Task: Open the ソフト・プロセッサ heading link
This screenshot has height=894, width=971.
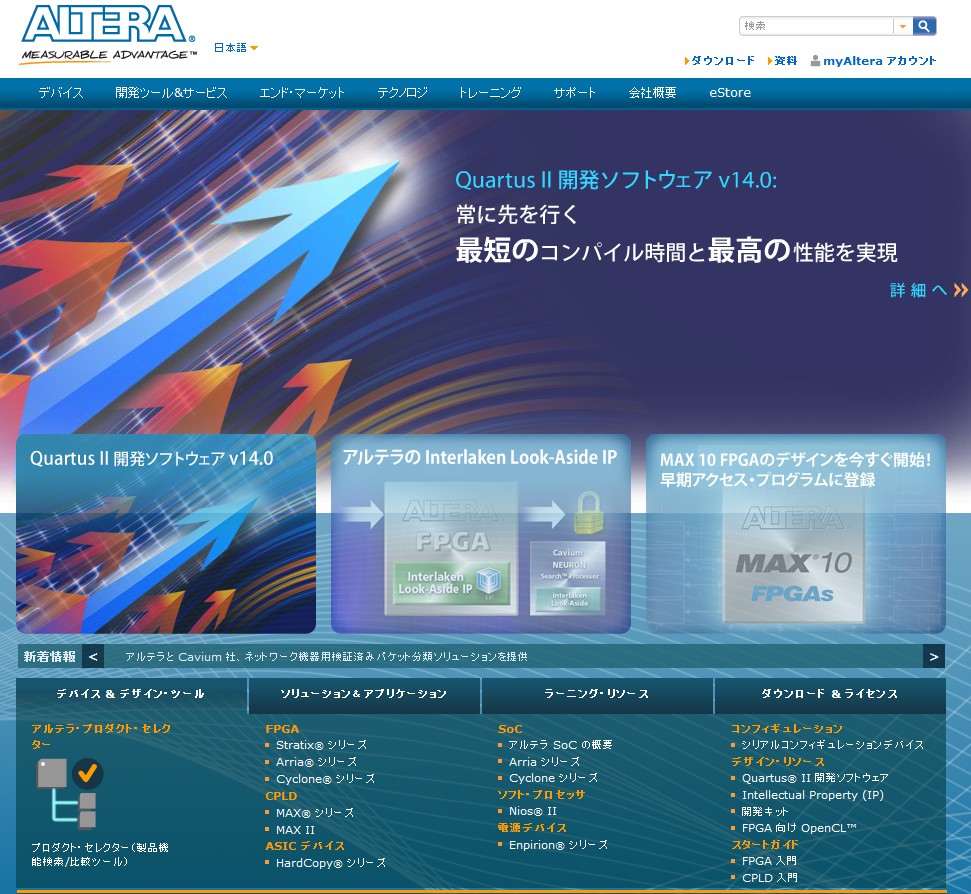Action: coord(541,794)
